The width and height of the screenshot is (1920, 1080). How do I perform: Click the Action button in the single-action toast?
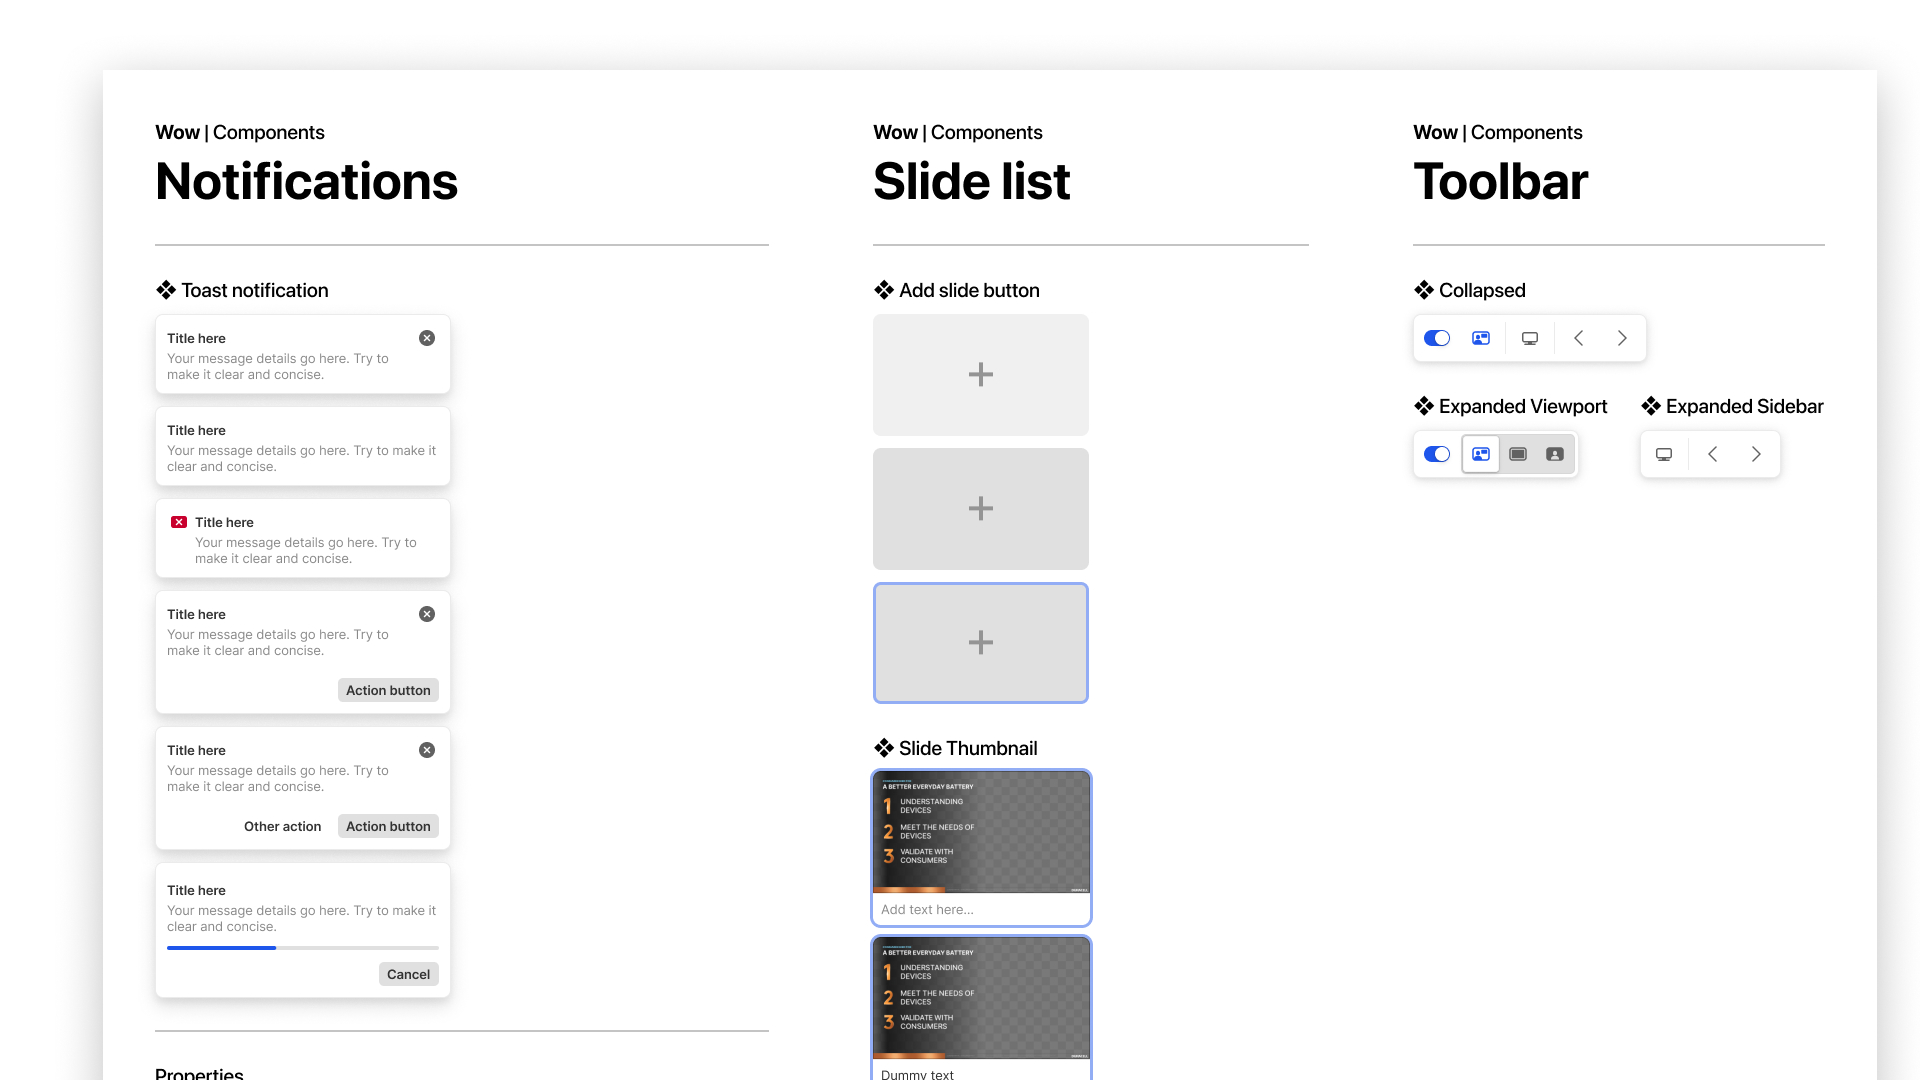(388, 690)
